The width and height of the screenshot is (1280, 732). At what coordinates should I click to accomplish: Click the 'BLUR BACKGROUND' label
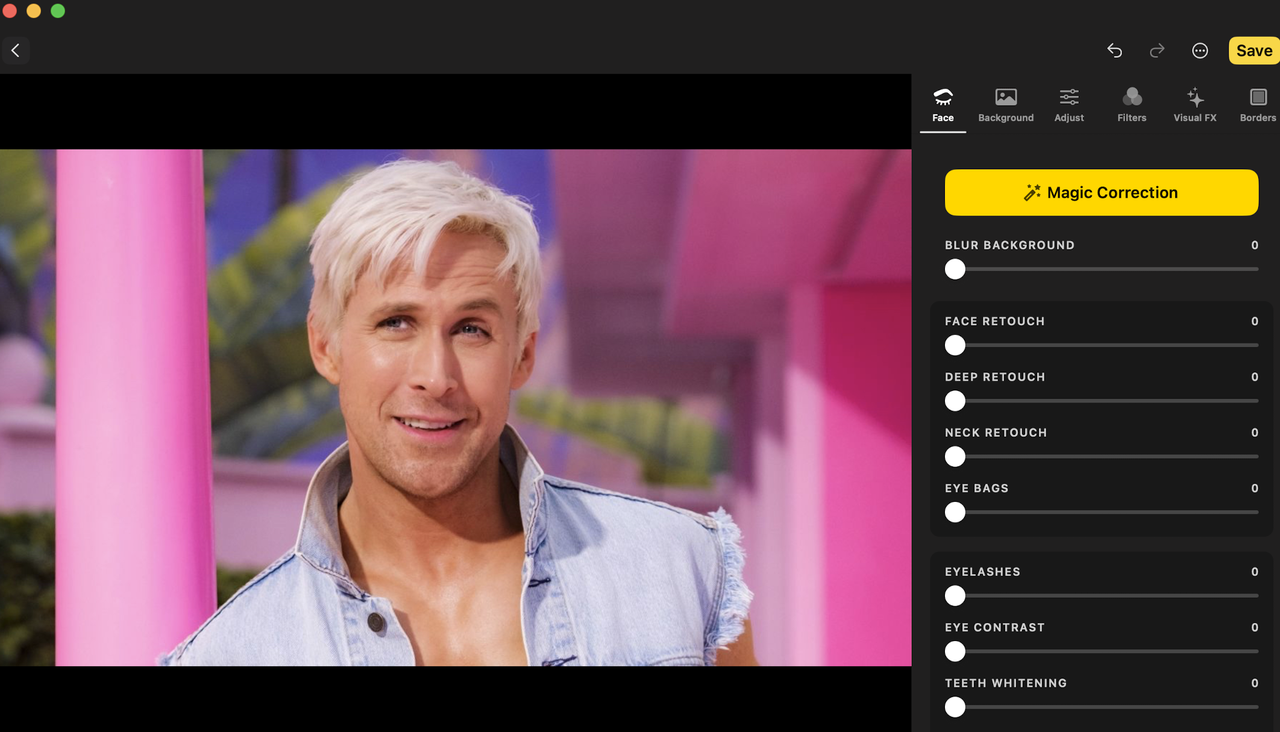pyautogui.click(x=1010, y=245)
